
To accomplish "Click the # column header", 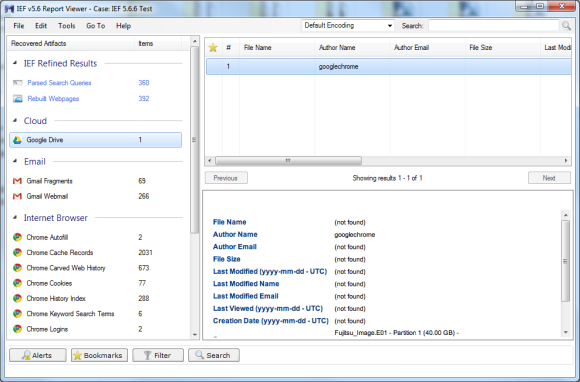I will (x=231, y=47).
